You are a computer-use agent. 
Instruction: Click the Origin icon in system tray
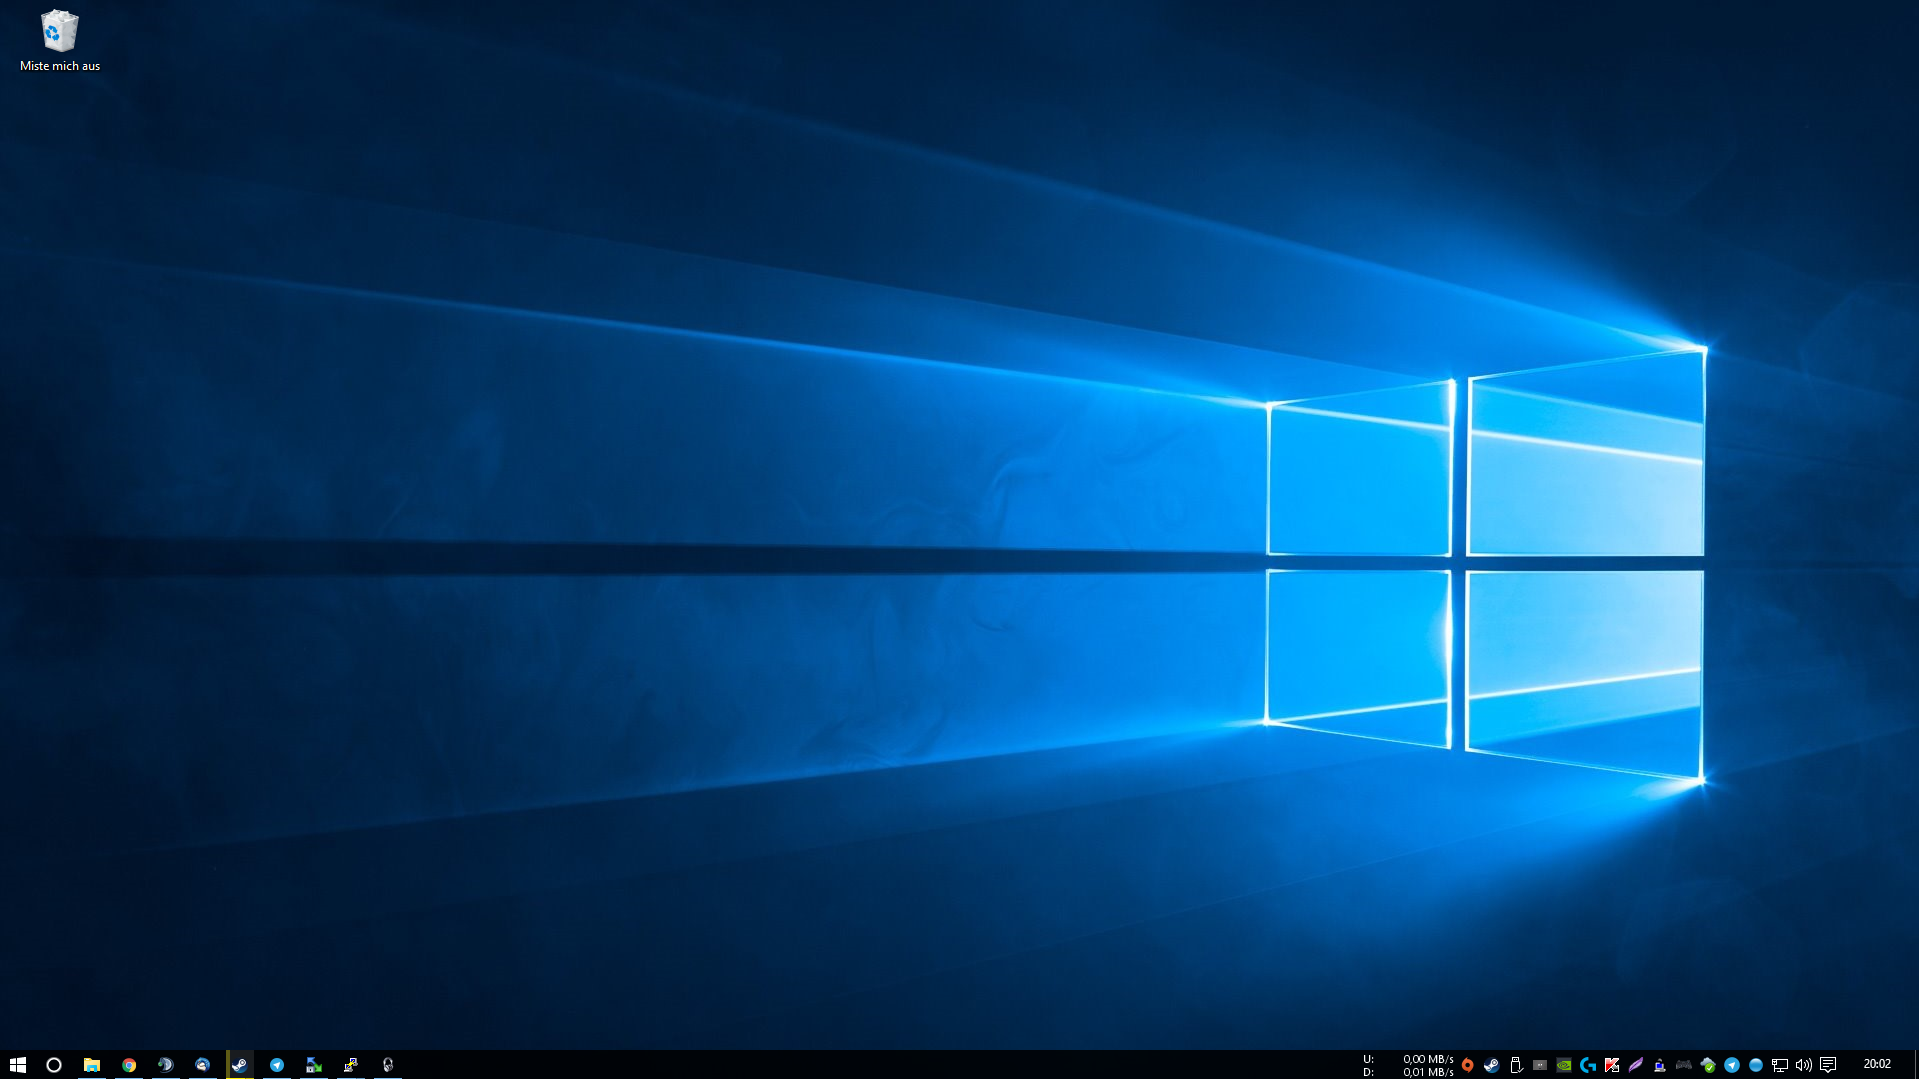point(1467,1065)
